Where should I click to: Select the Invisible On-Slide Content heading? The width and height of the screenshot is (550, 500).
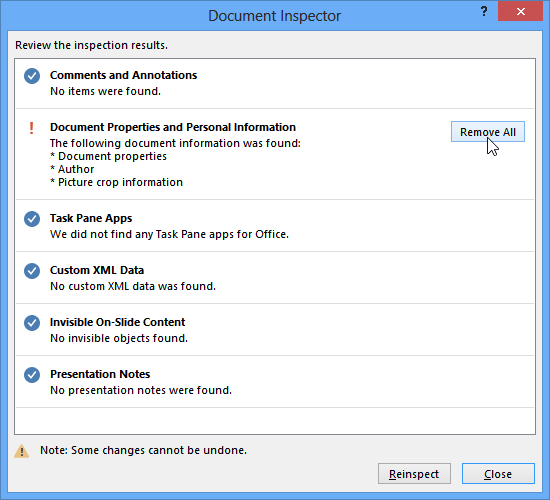click(x=118, y=322)
